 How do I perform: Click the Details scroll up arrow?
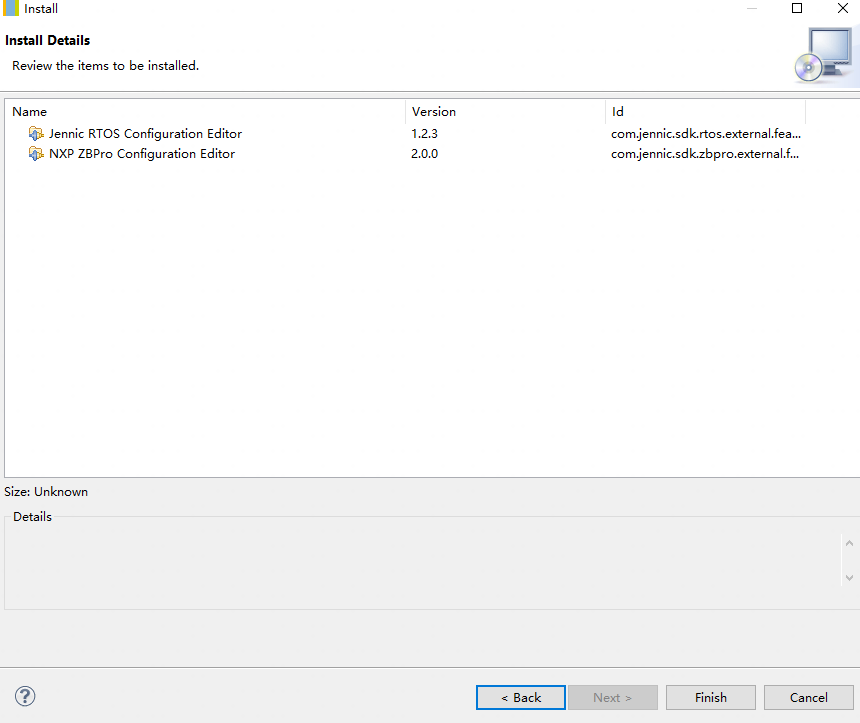pyautogui.click(x=849, y=543)
